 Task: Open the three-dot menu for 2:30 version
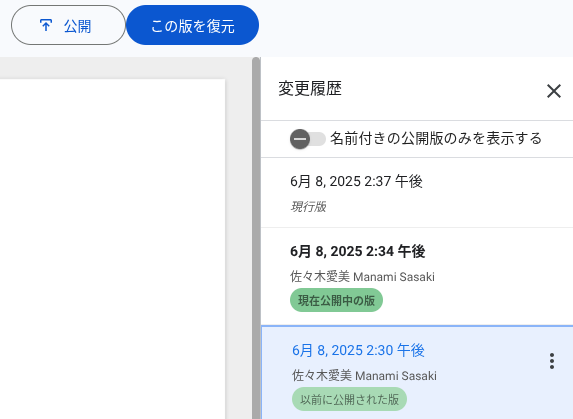click(x=552, y=361)
